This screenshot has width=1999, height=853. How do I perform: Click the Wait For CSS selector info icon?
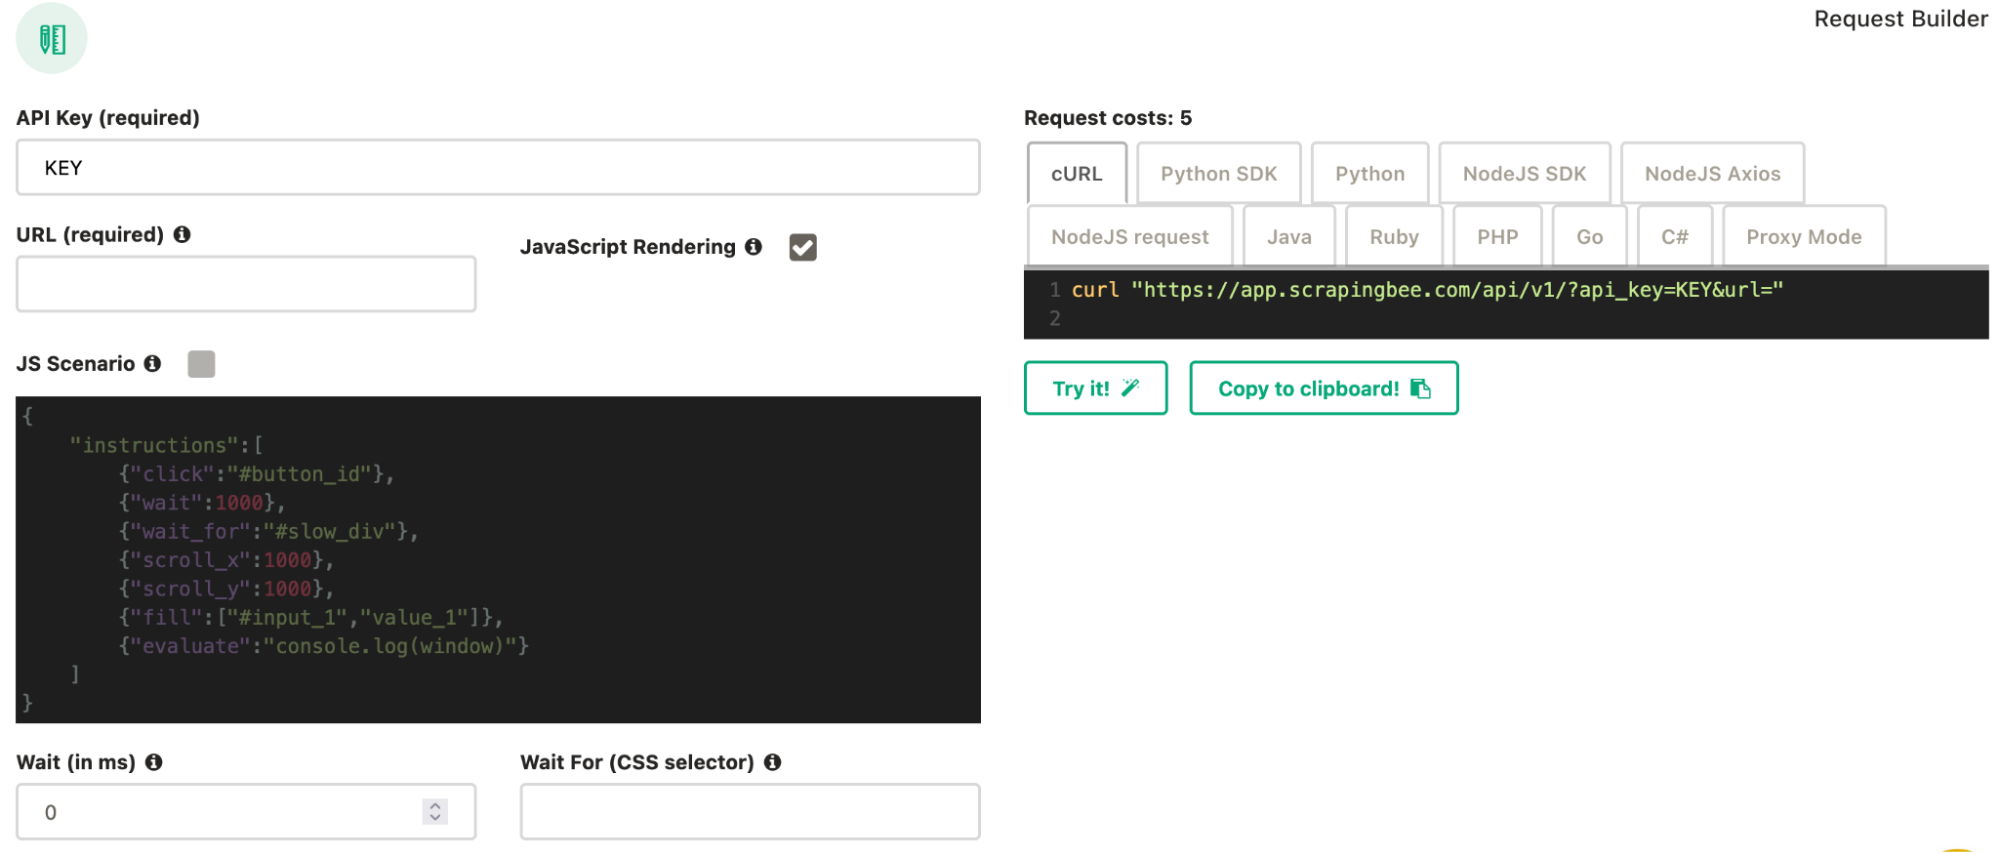[x=773, y=762]
